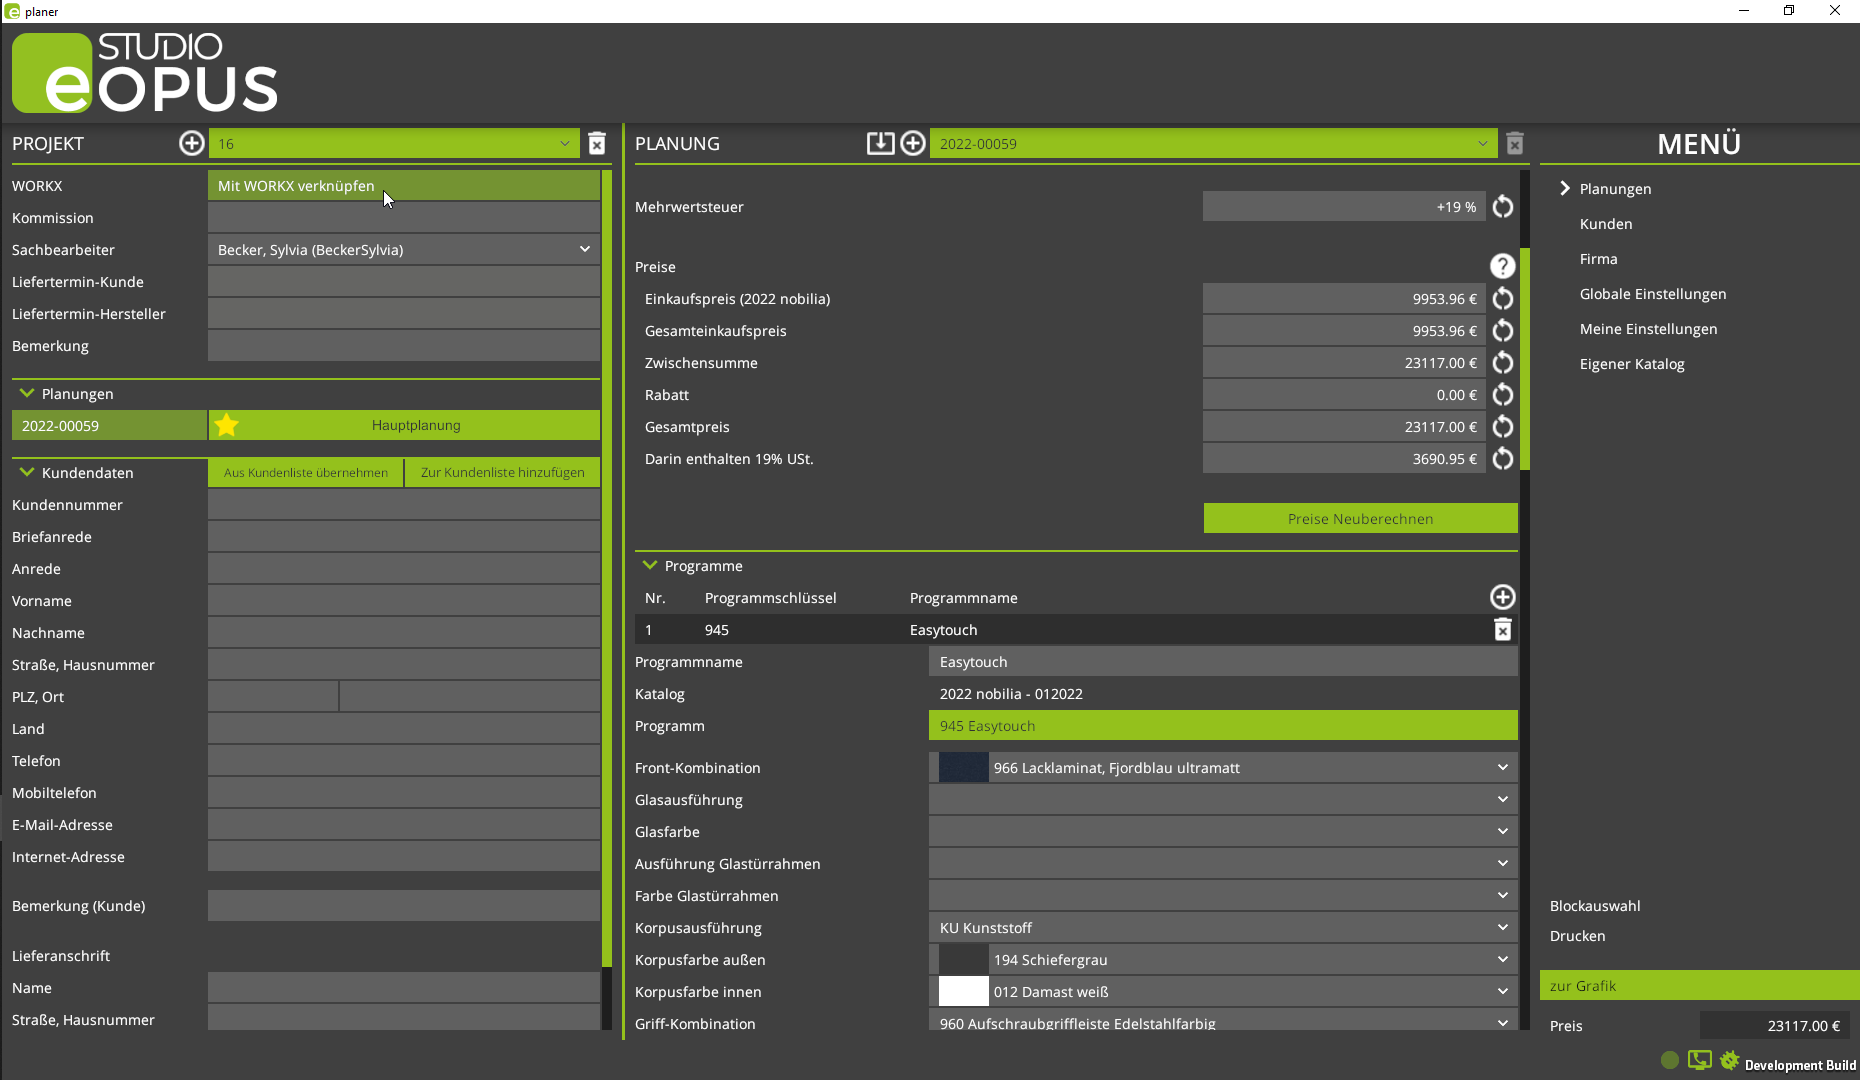
Task: Import planning using the download icon
Action: (x=880, y=143)
